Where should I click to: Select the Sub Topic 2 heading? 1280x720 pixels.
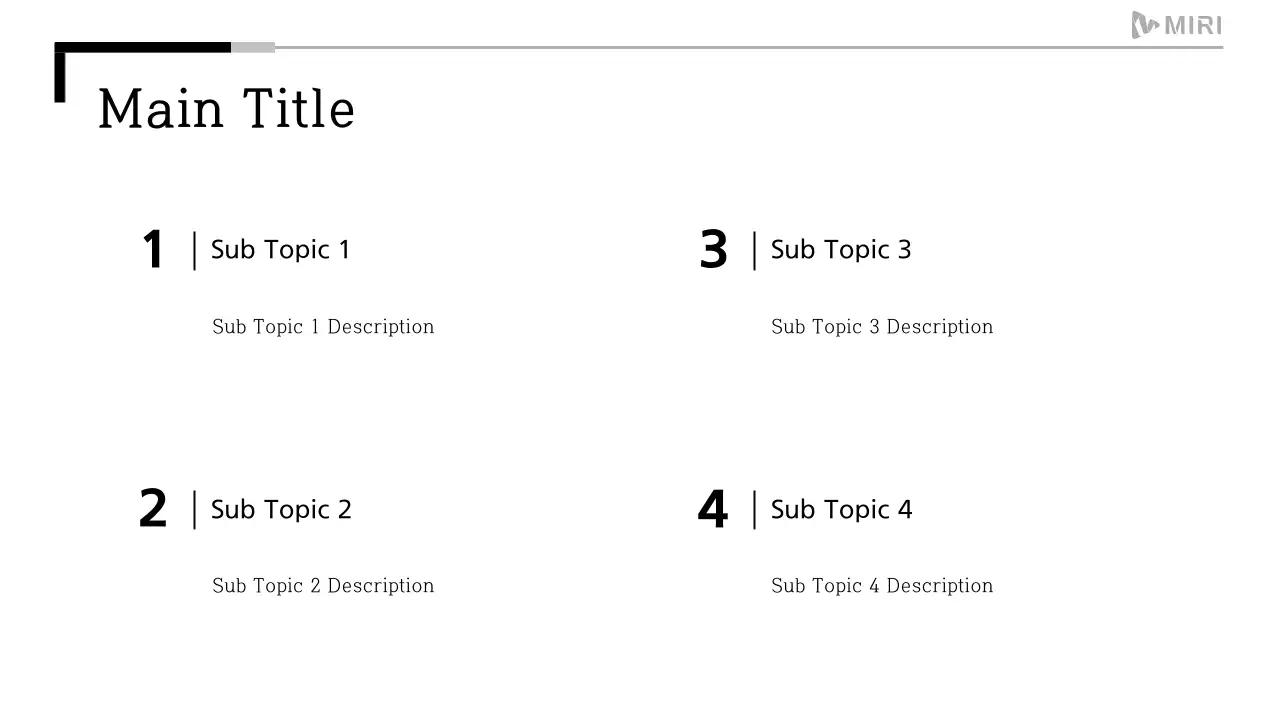[281, 509]
